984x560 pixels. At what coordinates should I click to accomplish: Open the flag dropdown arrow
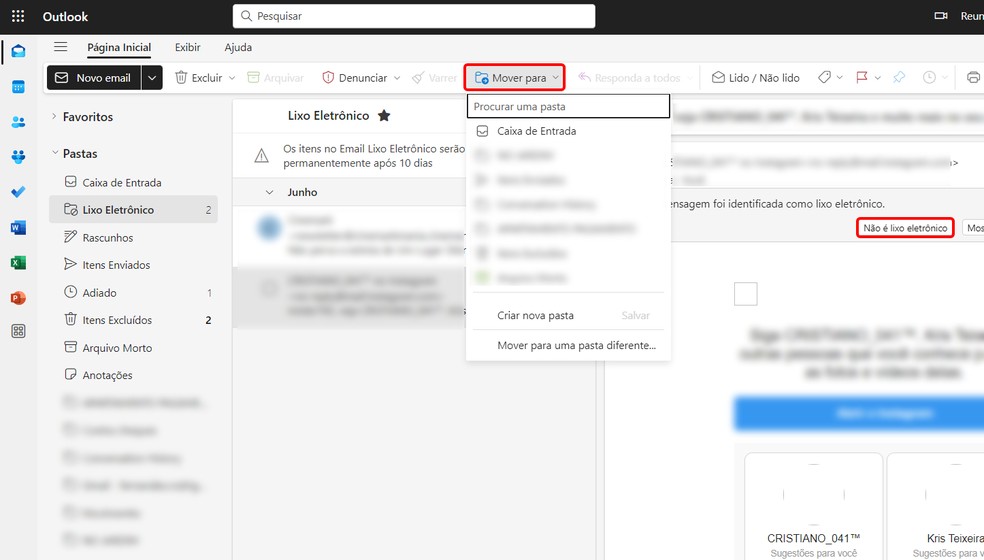pyautogui.click(x=877, y=78)
